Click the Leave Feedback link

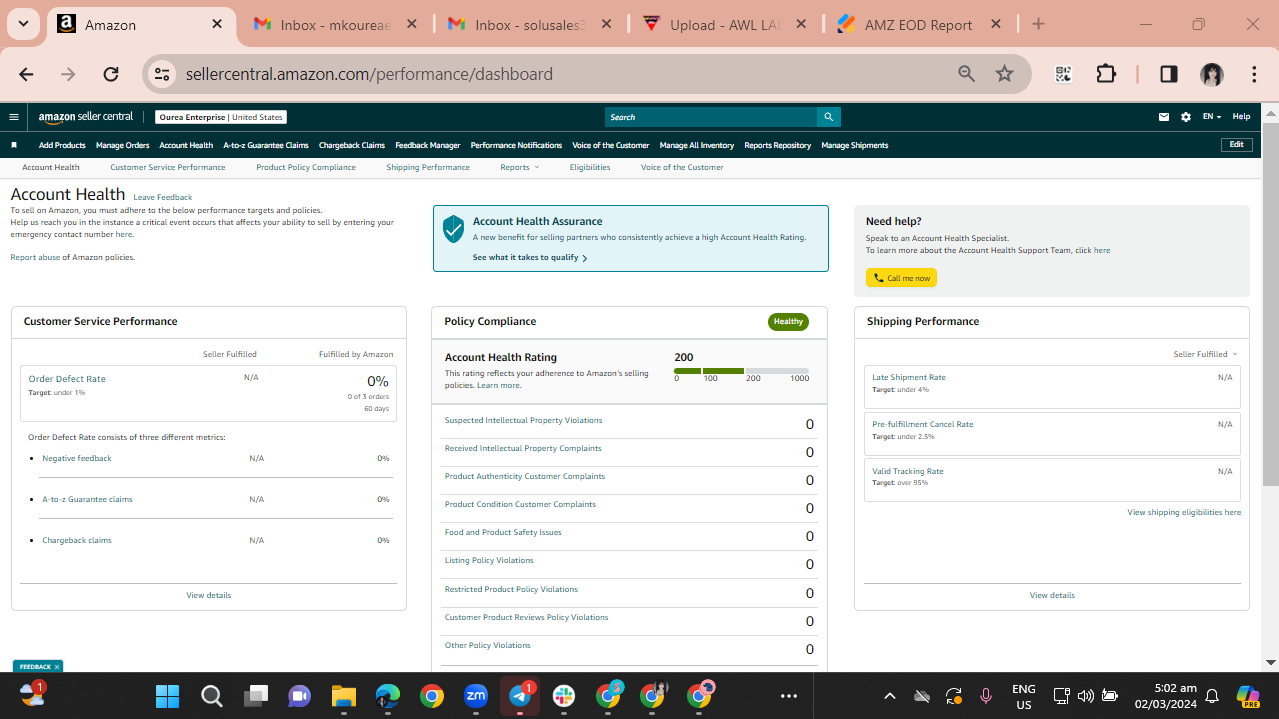point(163,197)
